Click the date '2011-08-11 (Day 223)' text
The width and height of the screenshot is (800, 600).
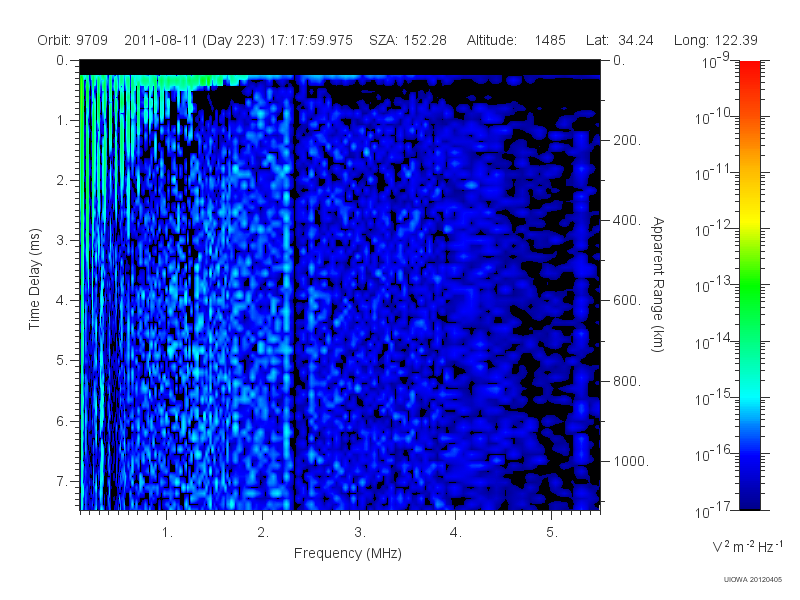click(194, 40)
